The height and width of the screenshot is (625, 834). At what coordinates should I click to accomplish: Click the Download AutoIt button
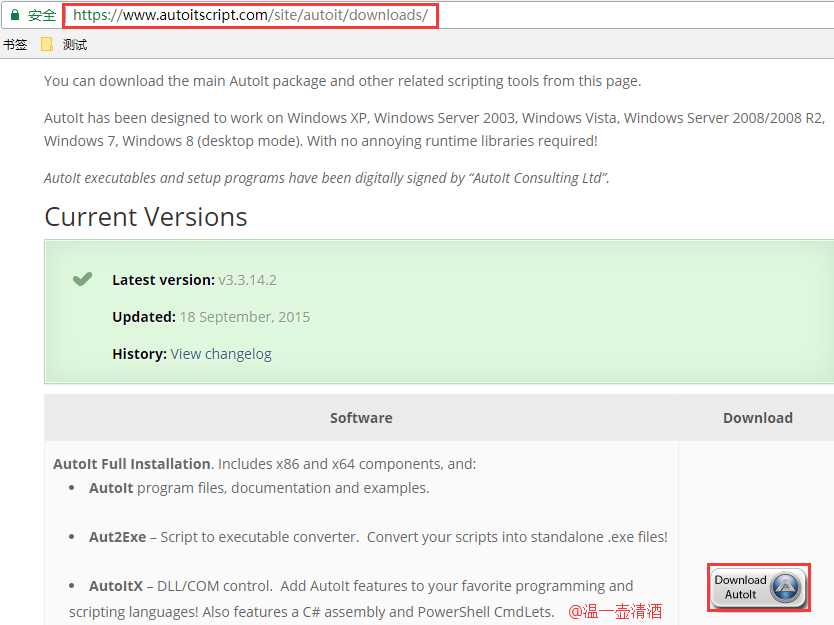click(x=758, y=587)
